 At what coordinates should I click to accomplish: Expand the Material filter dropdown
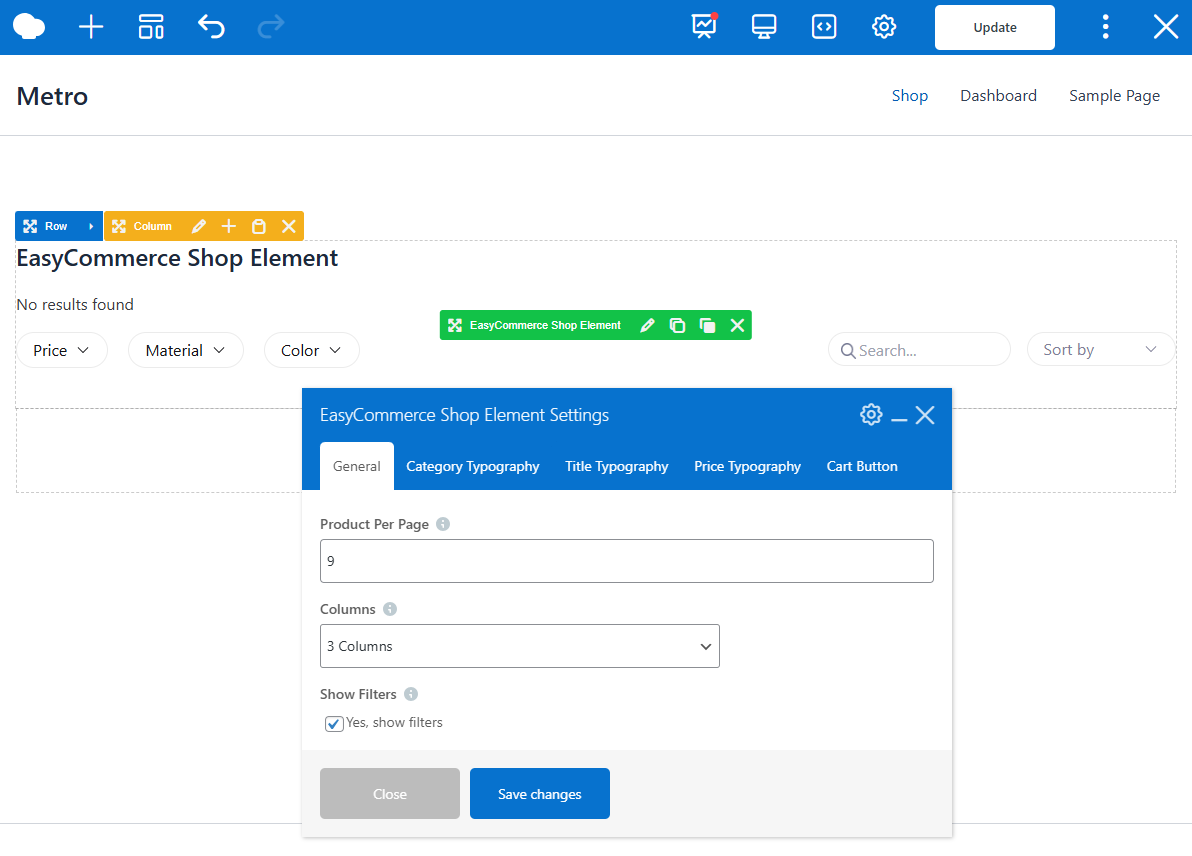point(186,350)
